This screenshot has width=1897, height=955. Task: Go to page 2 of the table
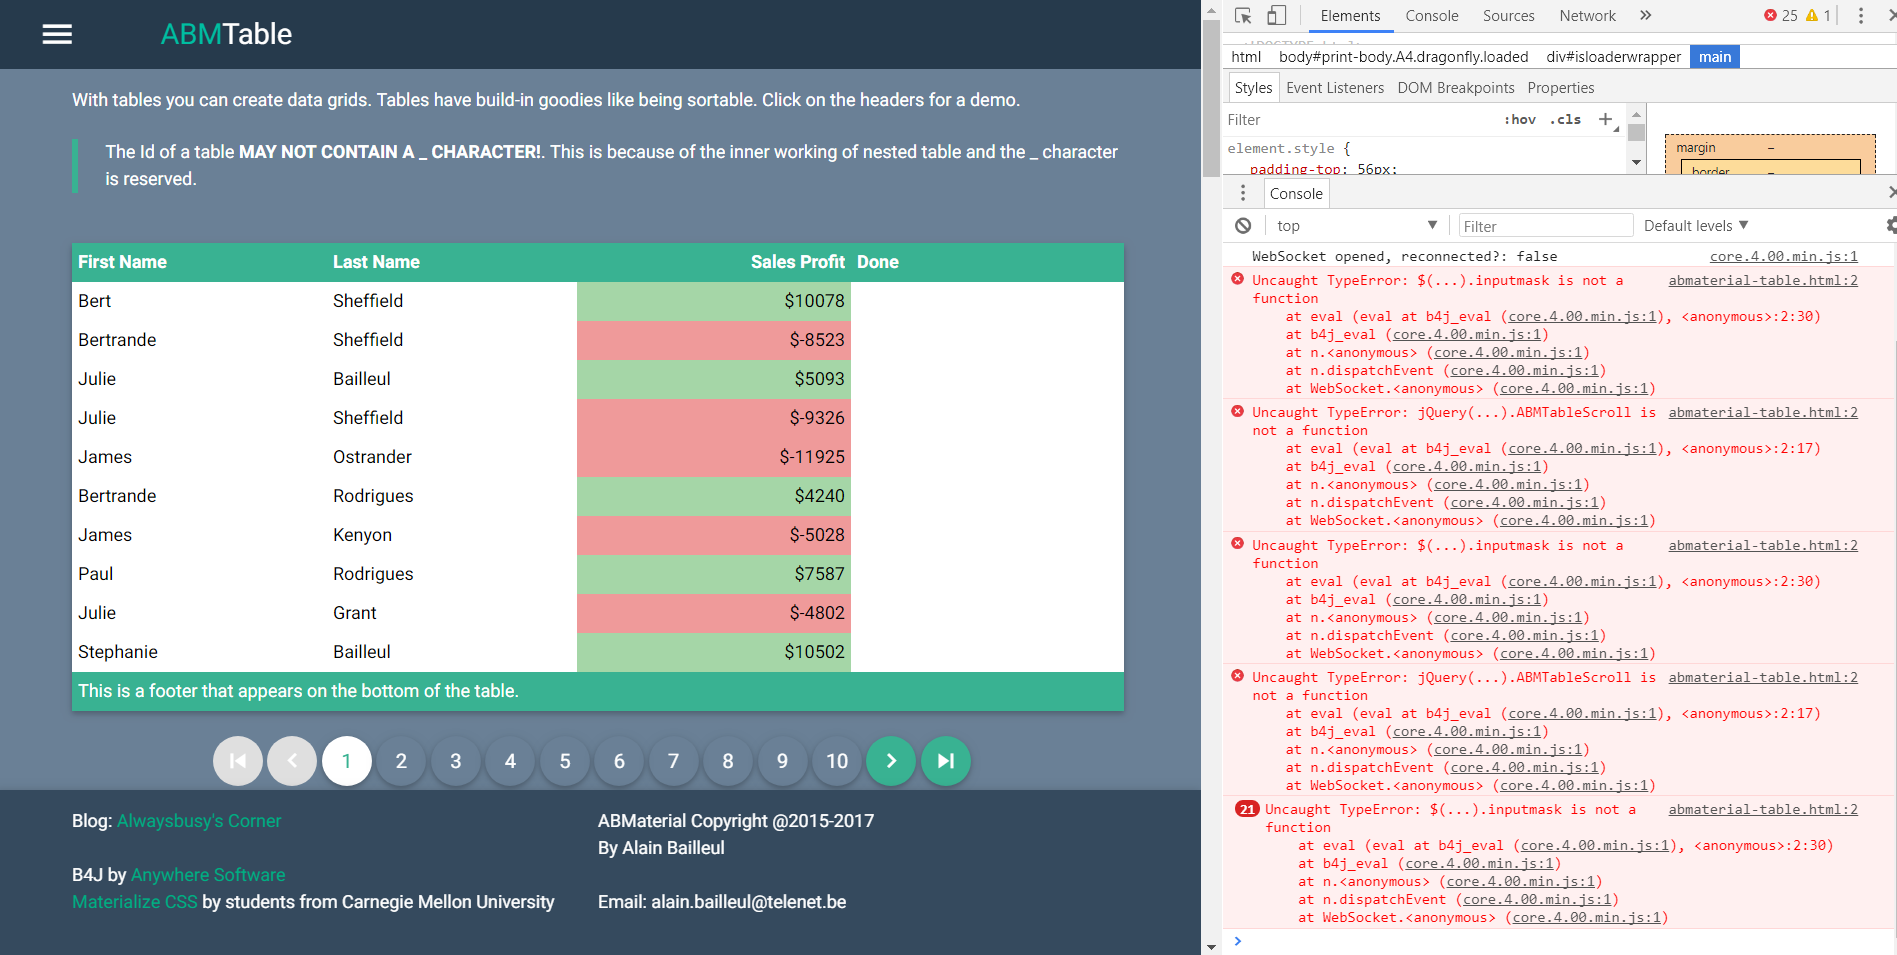pyautogui.click(x=401, y=761)
